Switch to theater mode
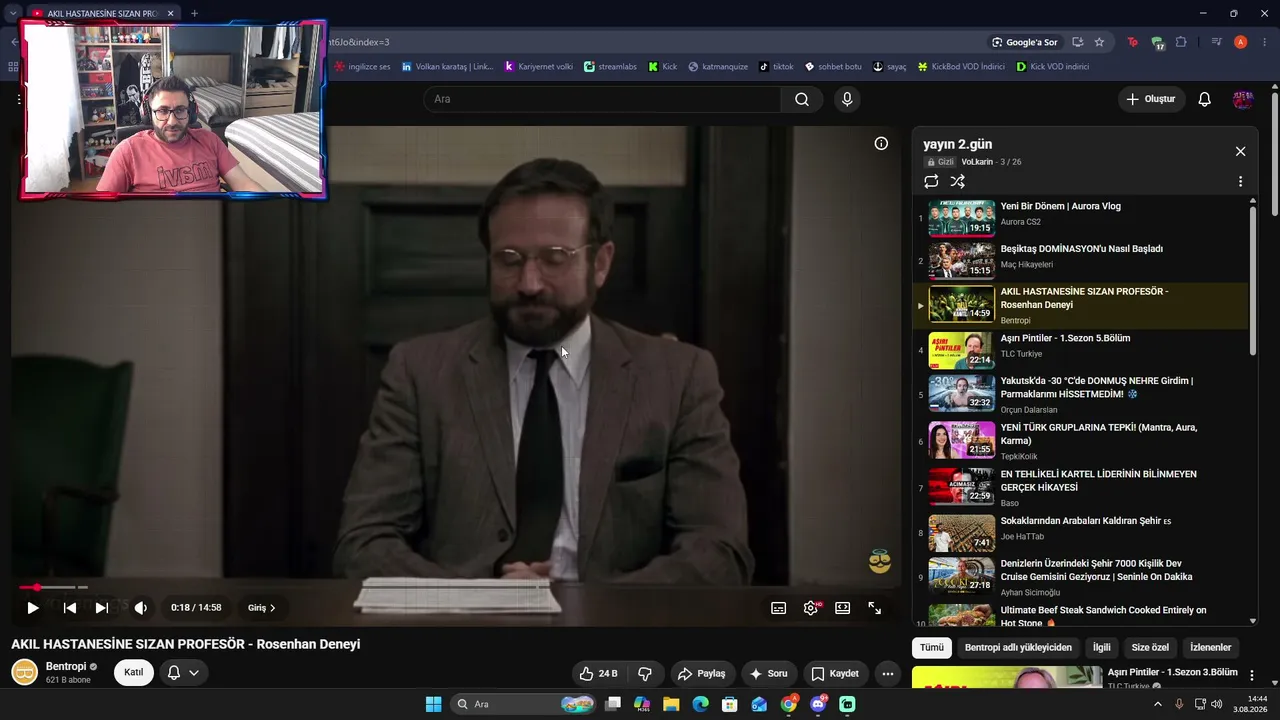Viewport: 1280px width, 720px height. (x=843, y=607)
